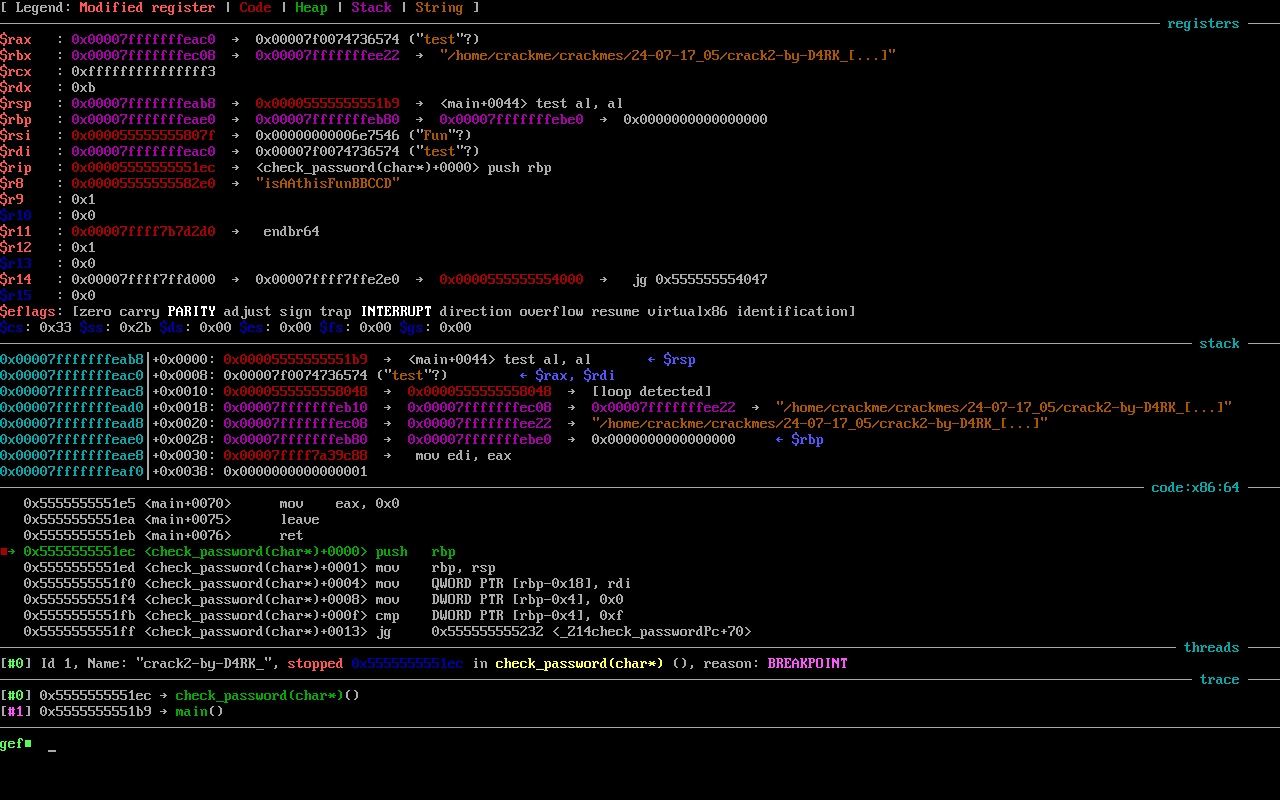
Task: Select the "Stack" legend entry
Action: click(x=371, y=8)
